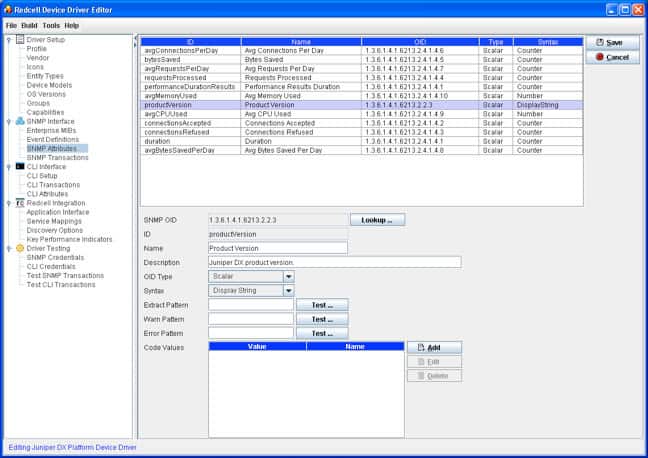648x458 pixels.
Task: Select Test CLI Transactions in the tree
Action: coord(61,285)
